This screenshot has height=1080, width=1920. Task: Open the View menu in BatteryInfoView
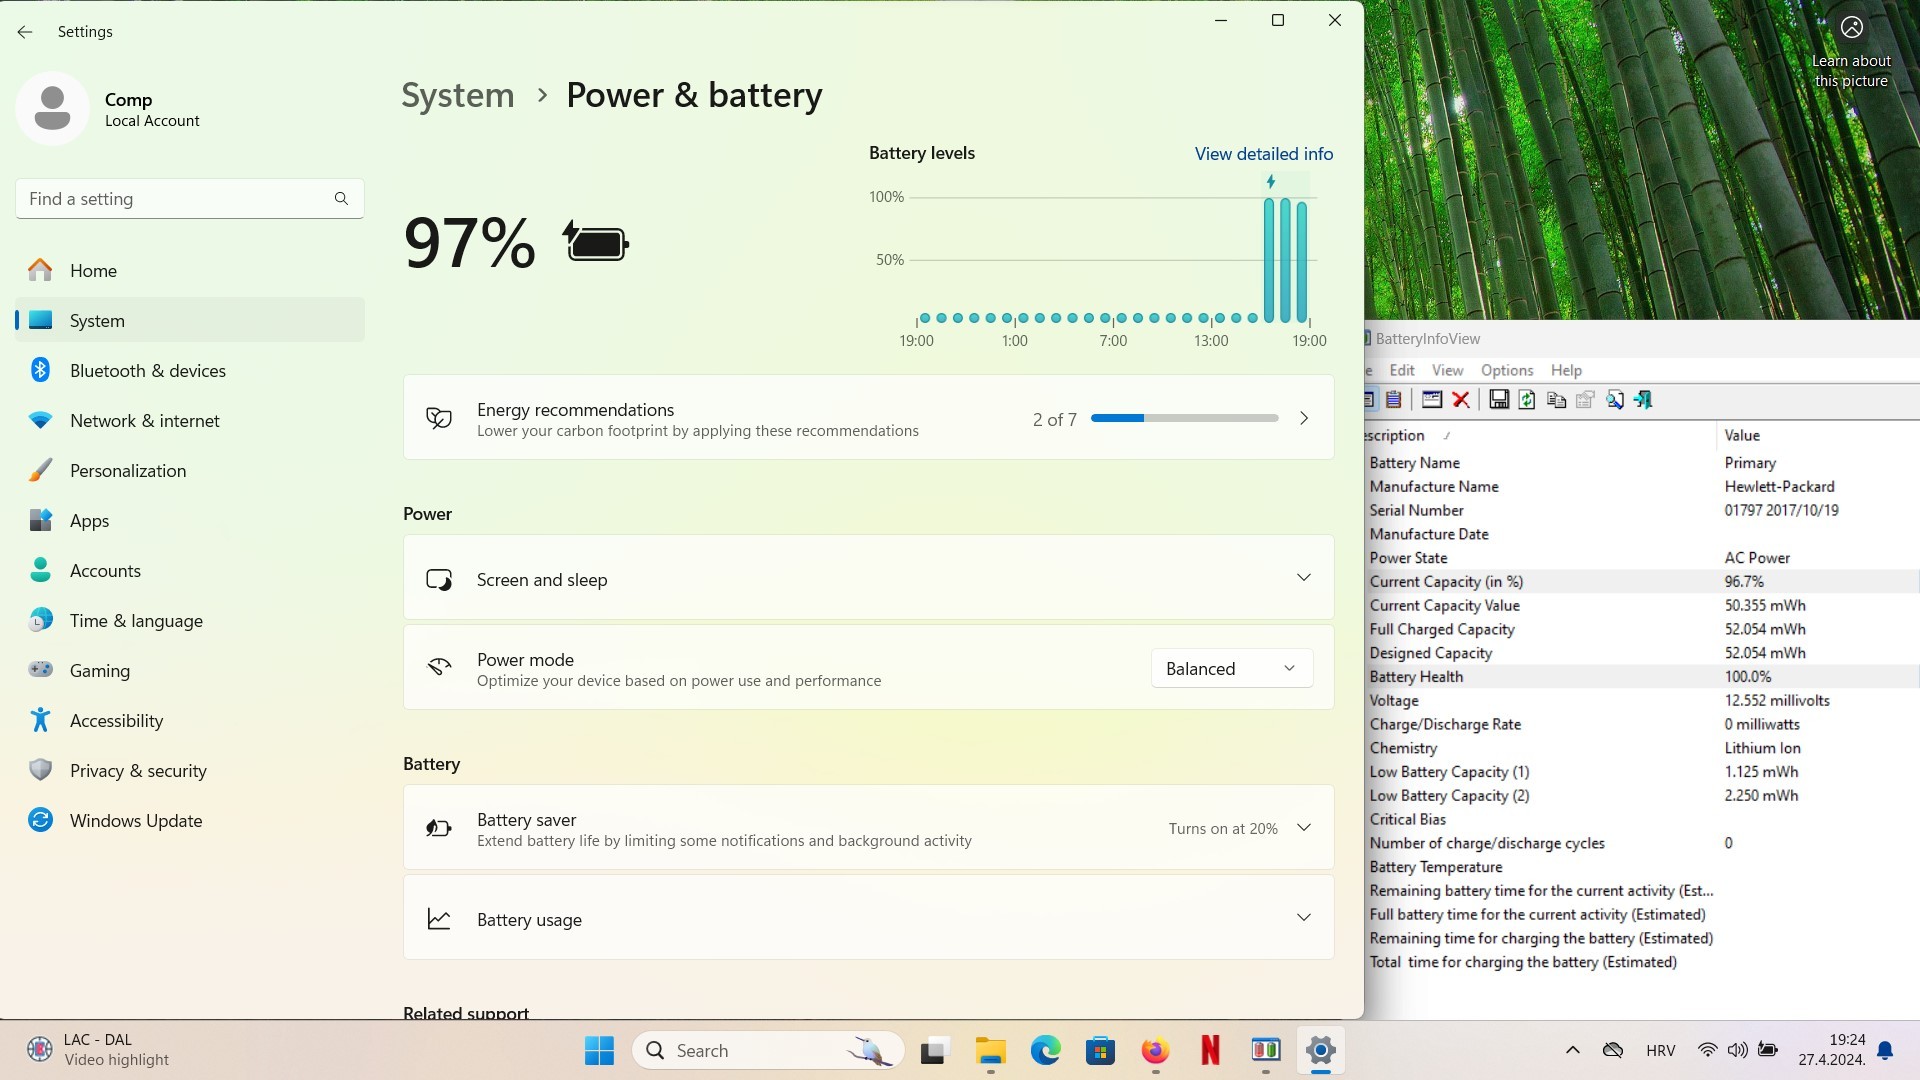pos(1447,370)
